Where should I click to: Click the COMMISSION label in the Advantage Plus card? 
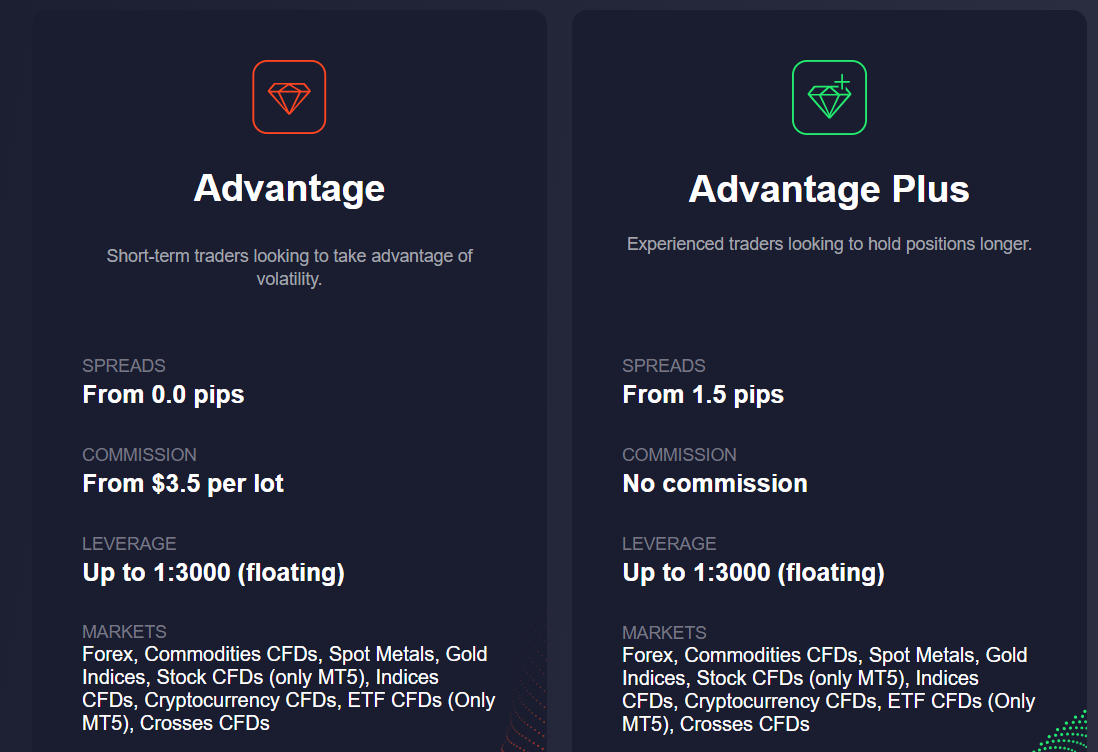tap(679, 455)
